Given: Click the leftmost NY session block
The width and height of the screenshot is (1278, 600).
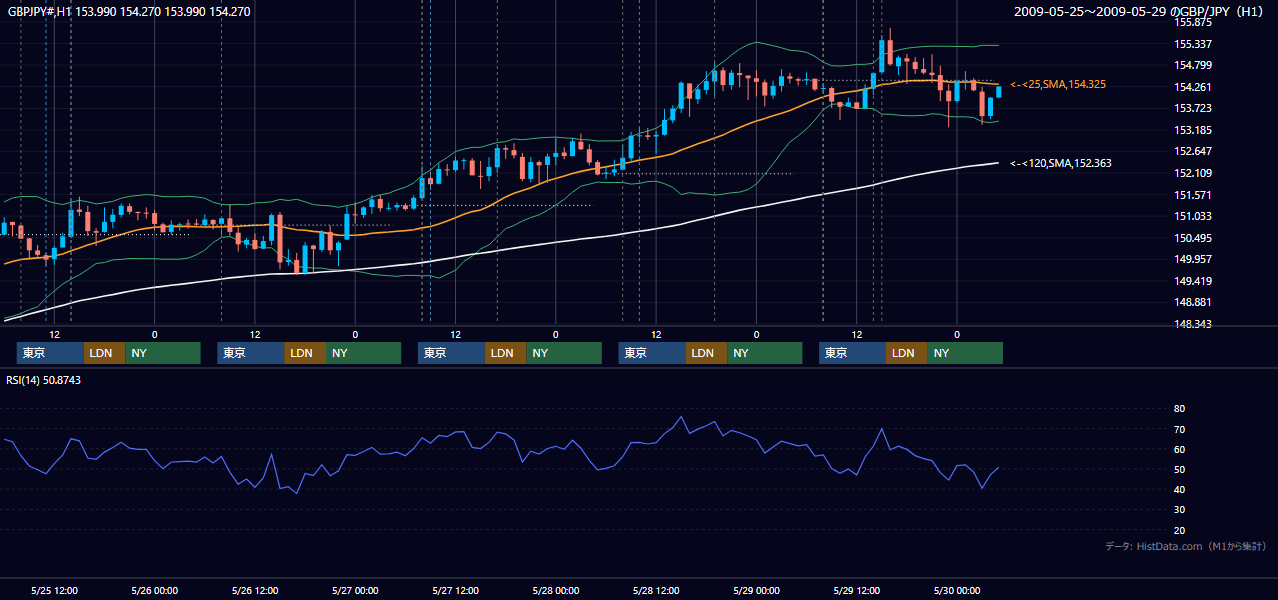Looking at the screenshot, I should point(163,353).
